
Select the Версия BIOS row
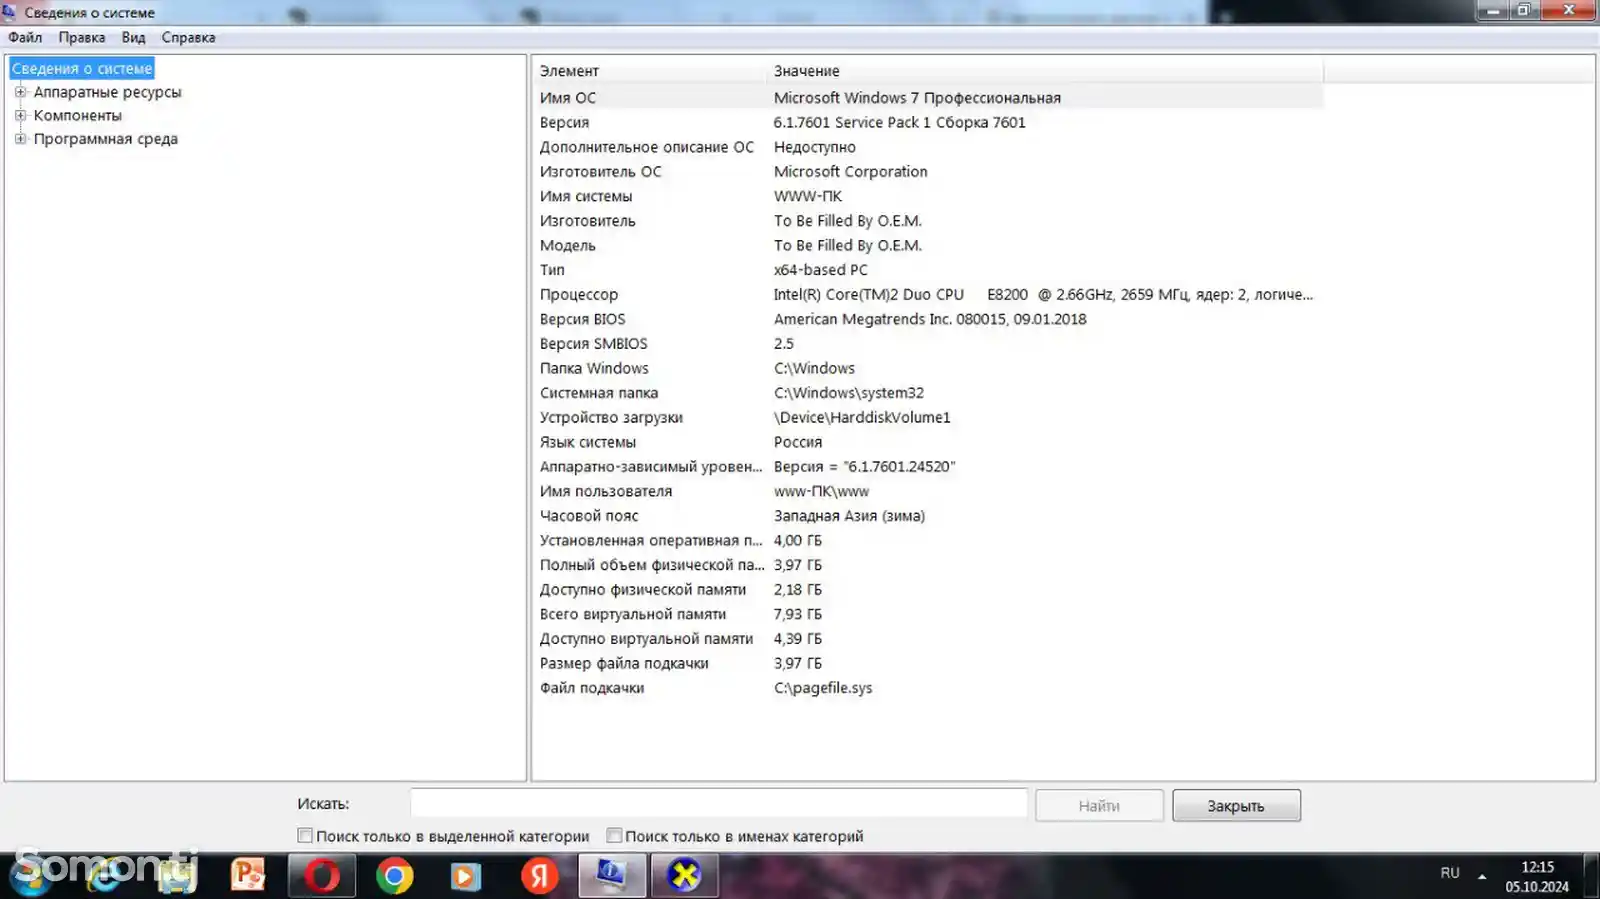[x=928, y=319]
